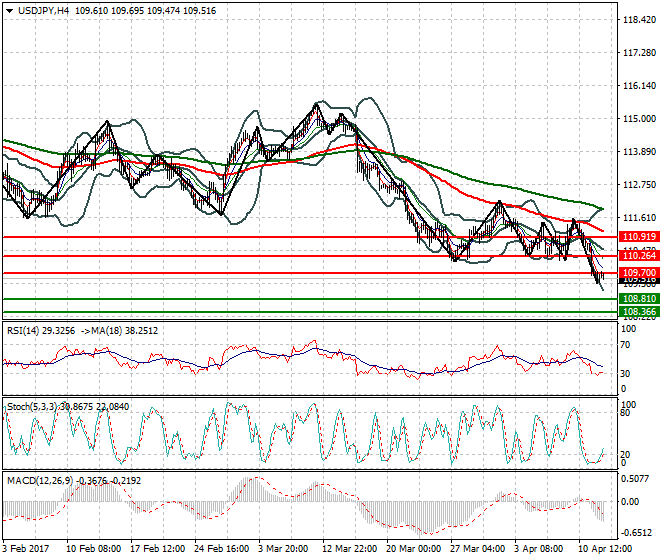Screen dimensions: 660x560
Task: Click the 70 level on RSI scale
Action: (x=626, y=344)
